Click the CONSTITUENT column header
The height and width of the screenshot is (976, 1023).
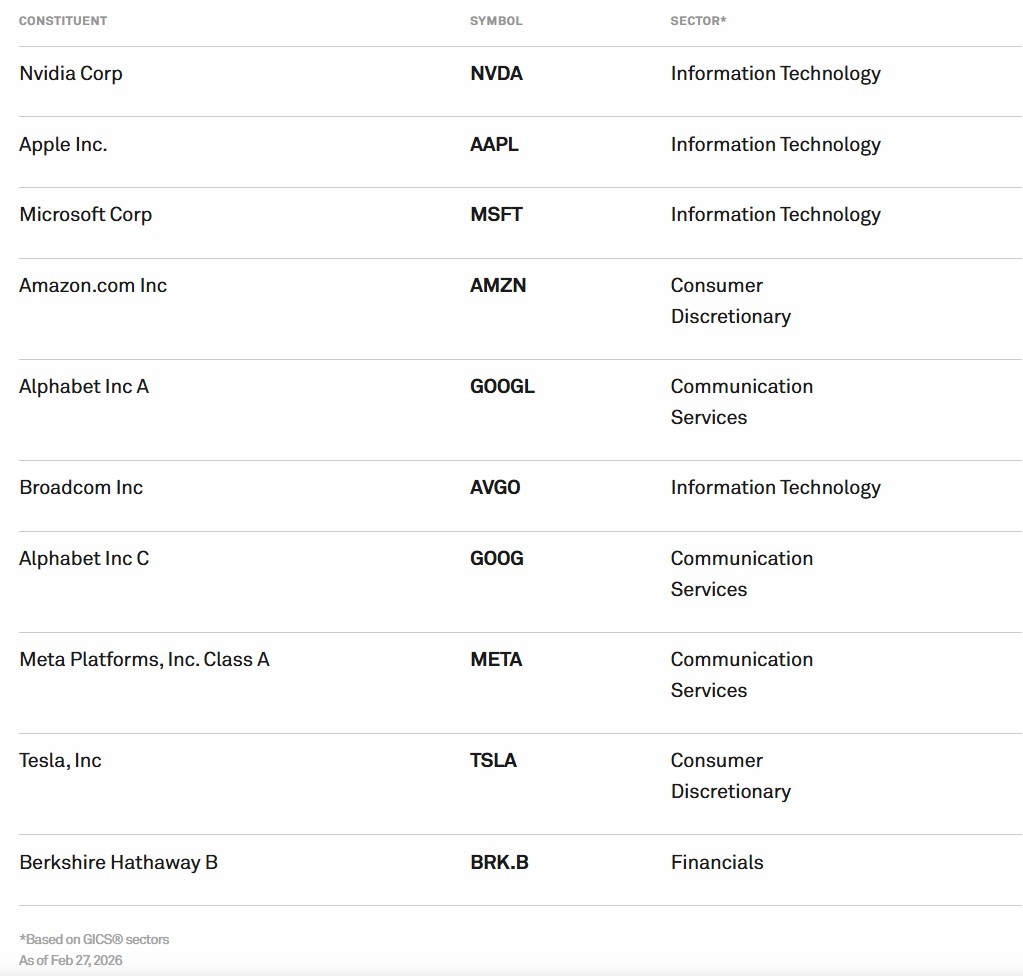pyautogui.click(x=63, y=21)
